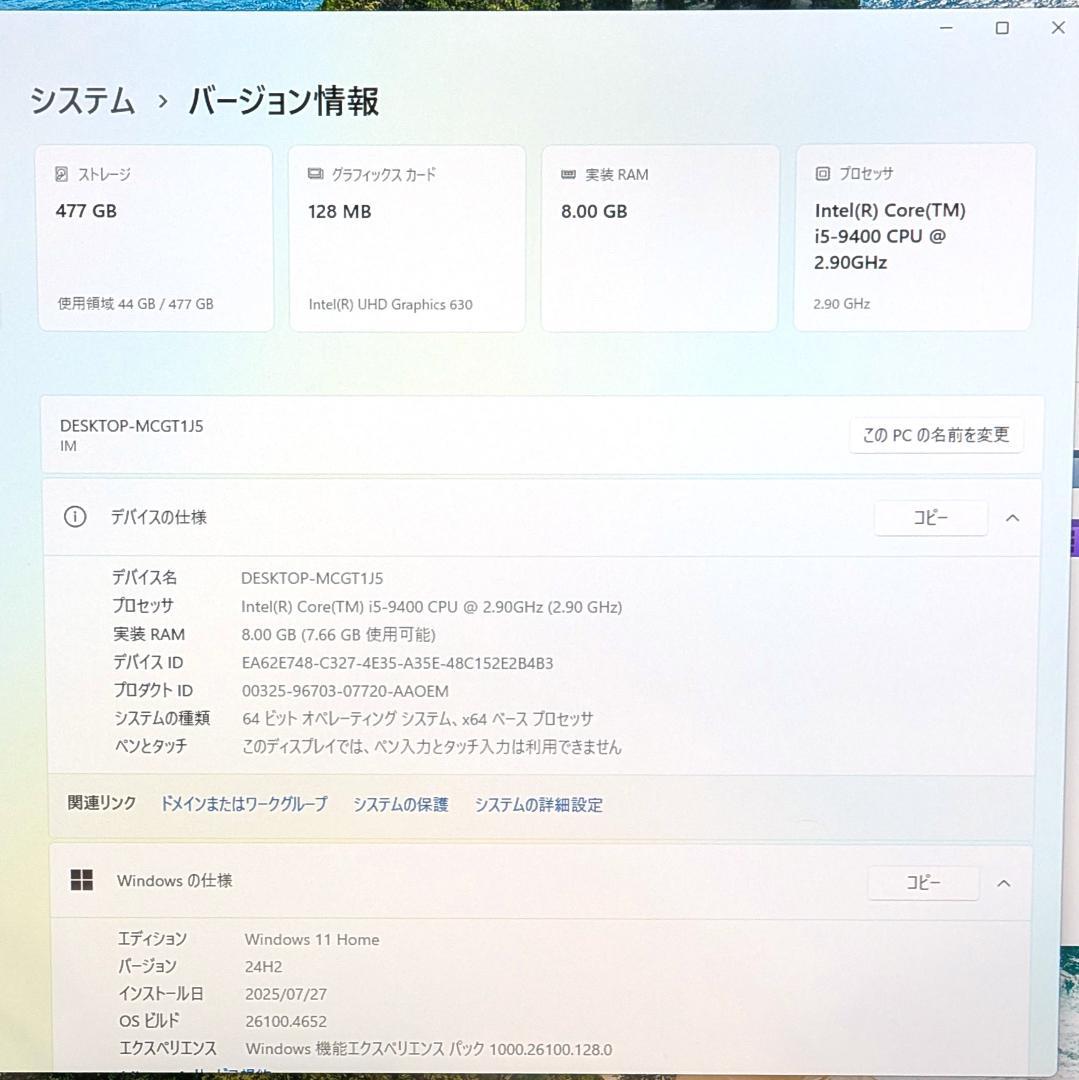Viewport: 1079px width, 1080px height.
Task: Select the 477 GB storage summary card
Action: (154, 237)
